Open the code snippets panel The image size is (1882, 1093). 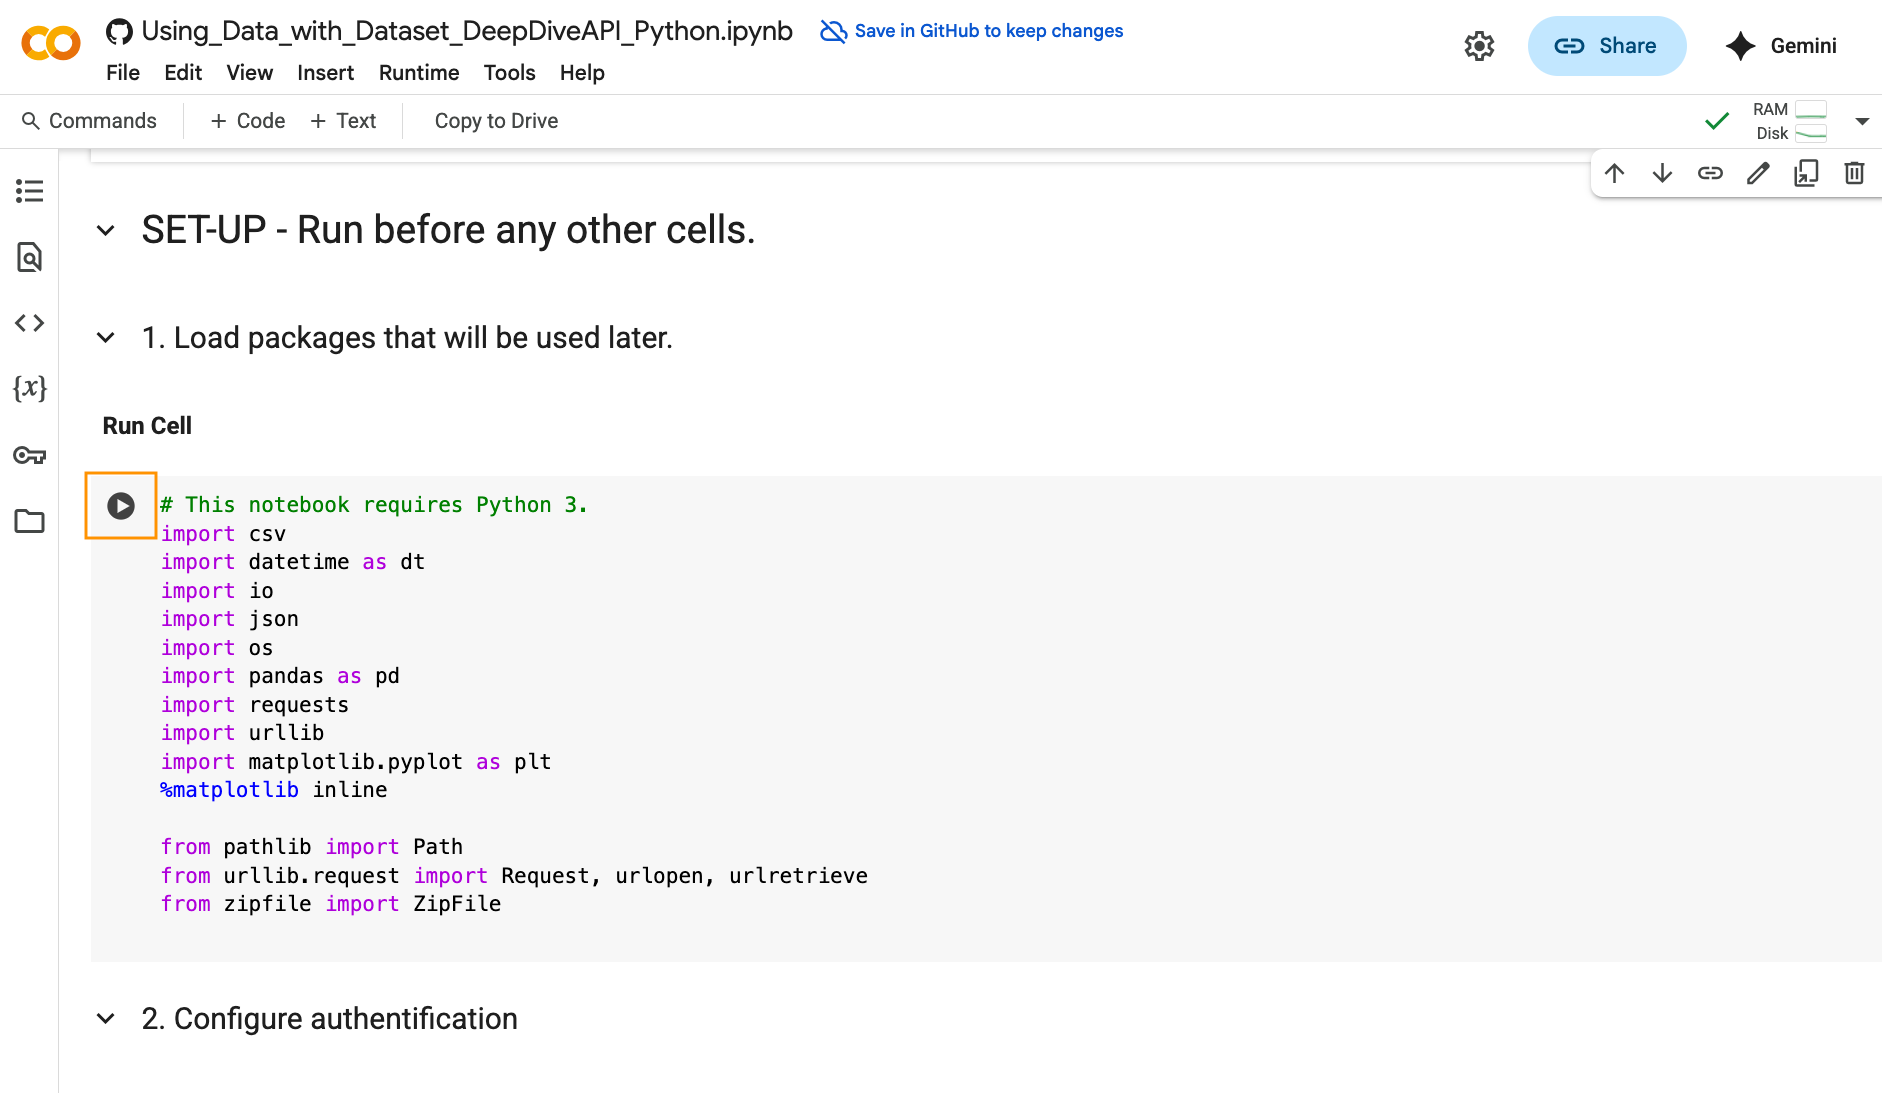tap(30, 323)
